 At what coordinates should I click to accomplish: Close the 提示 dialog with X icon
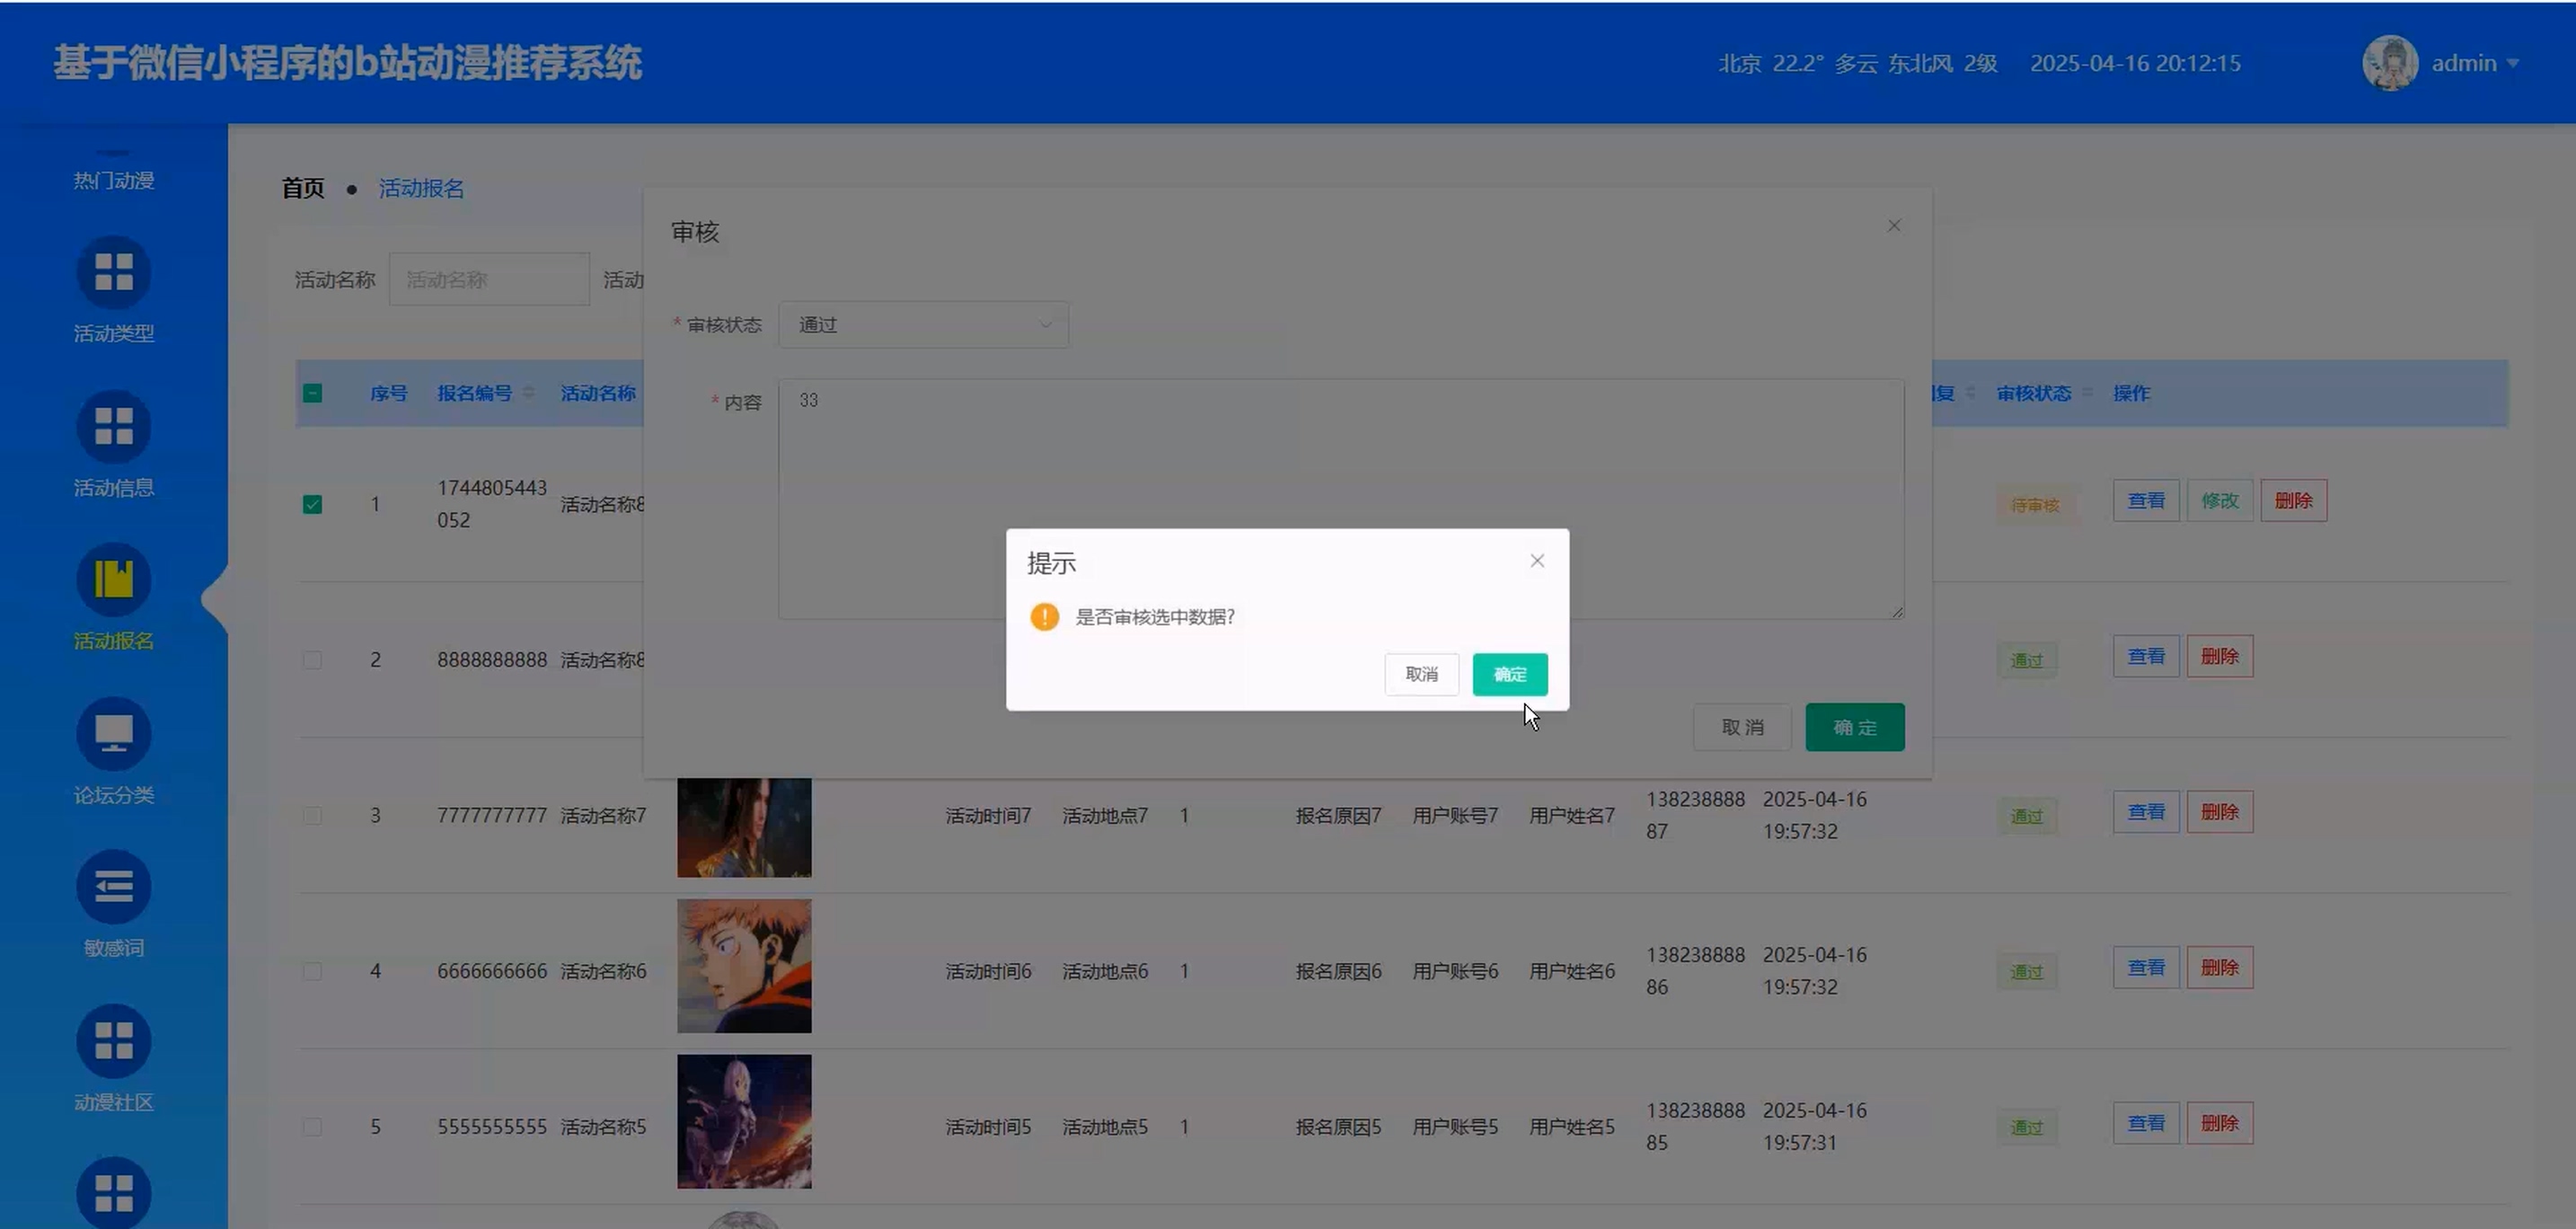[1537, 561]
